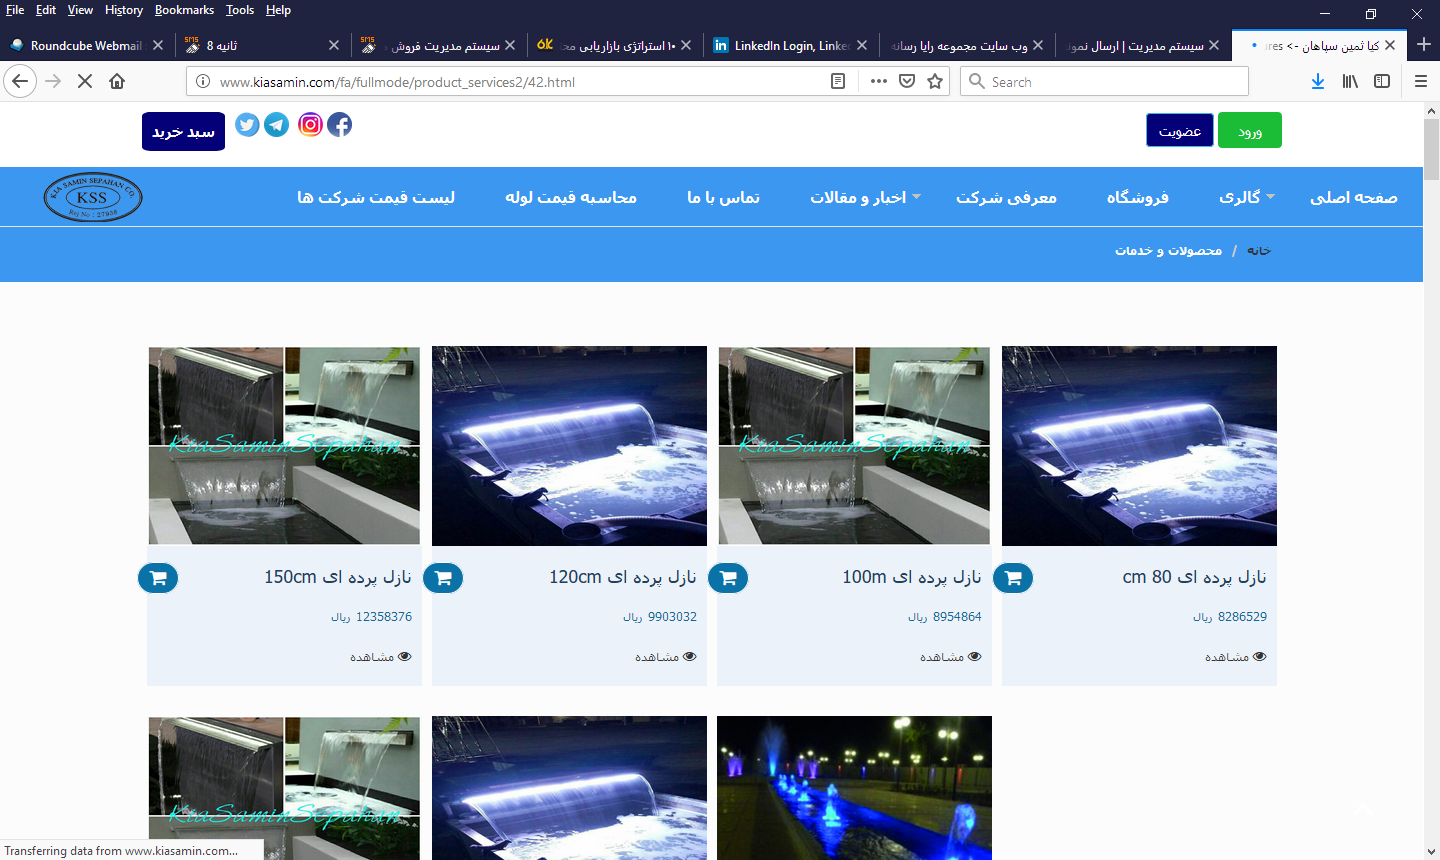Open the سبد خرید shopping cart

click(183, 131)
